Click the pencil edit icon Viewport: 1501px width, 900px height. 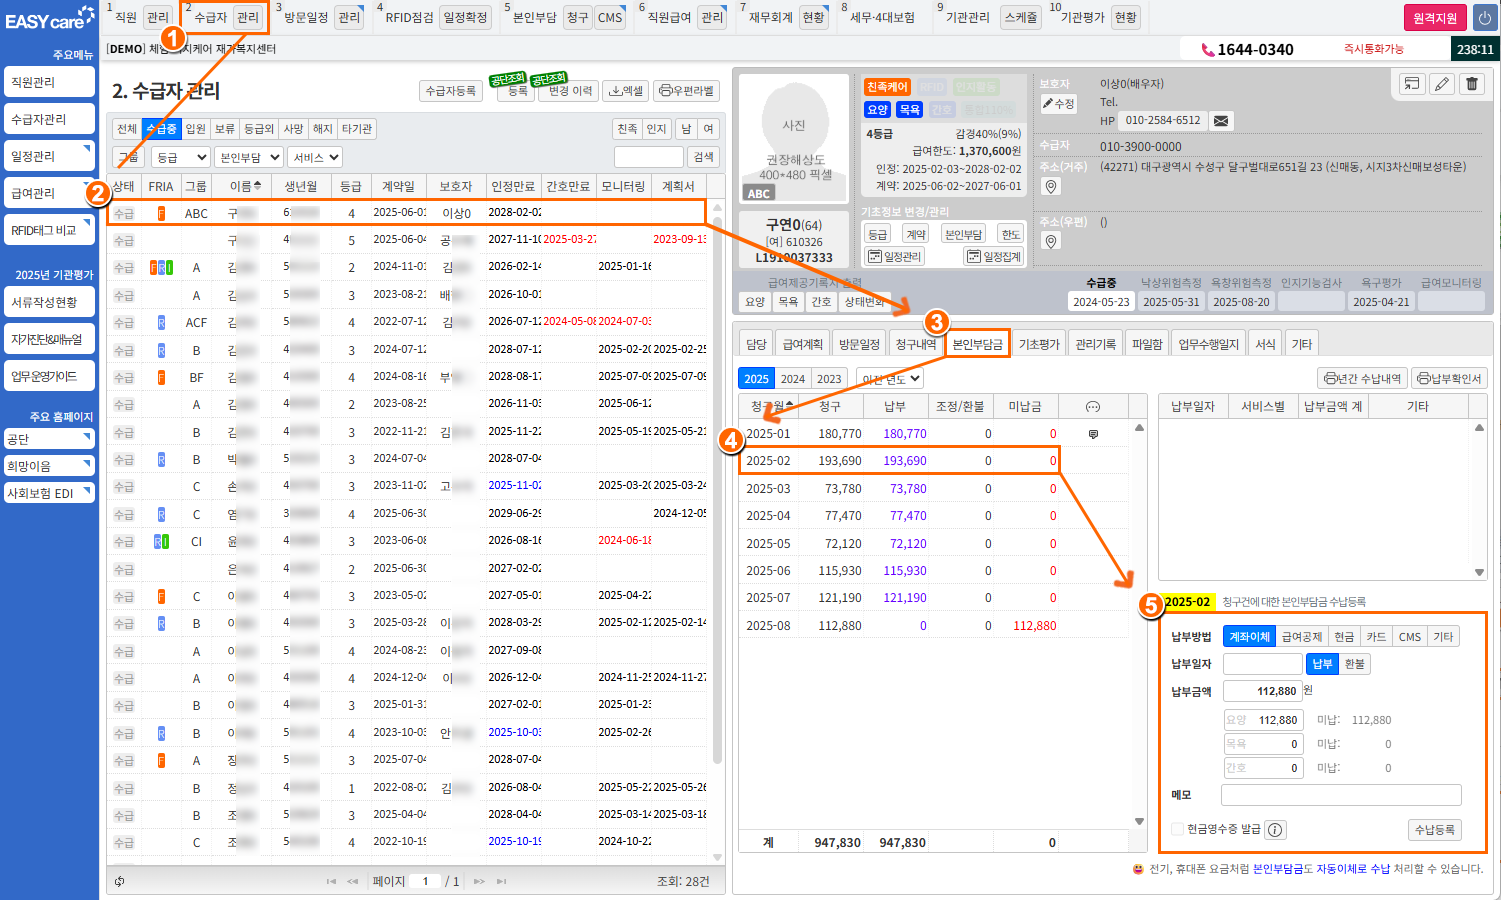coord(1442,84)
